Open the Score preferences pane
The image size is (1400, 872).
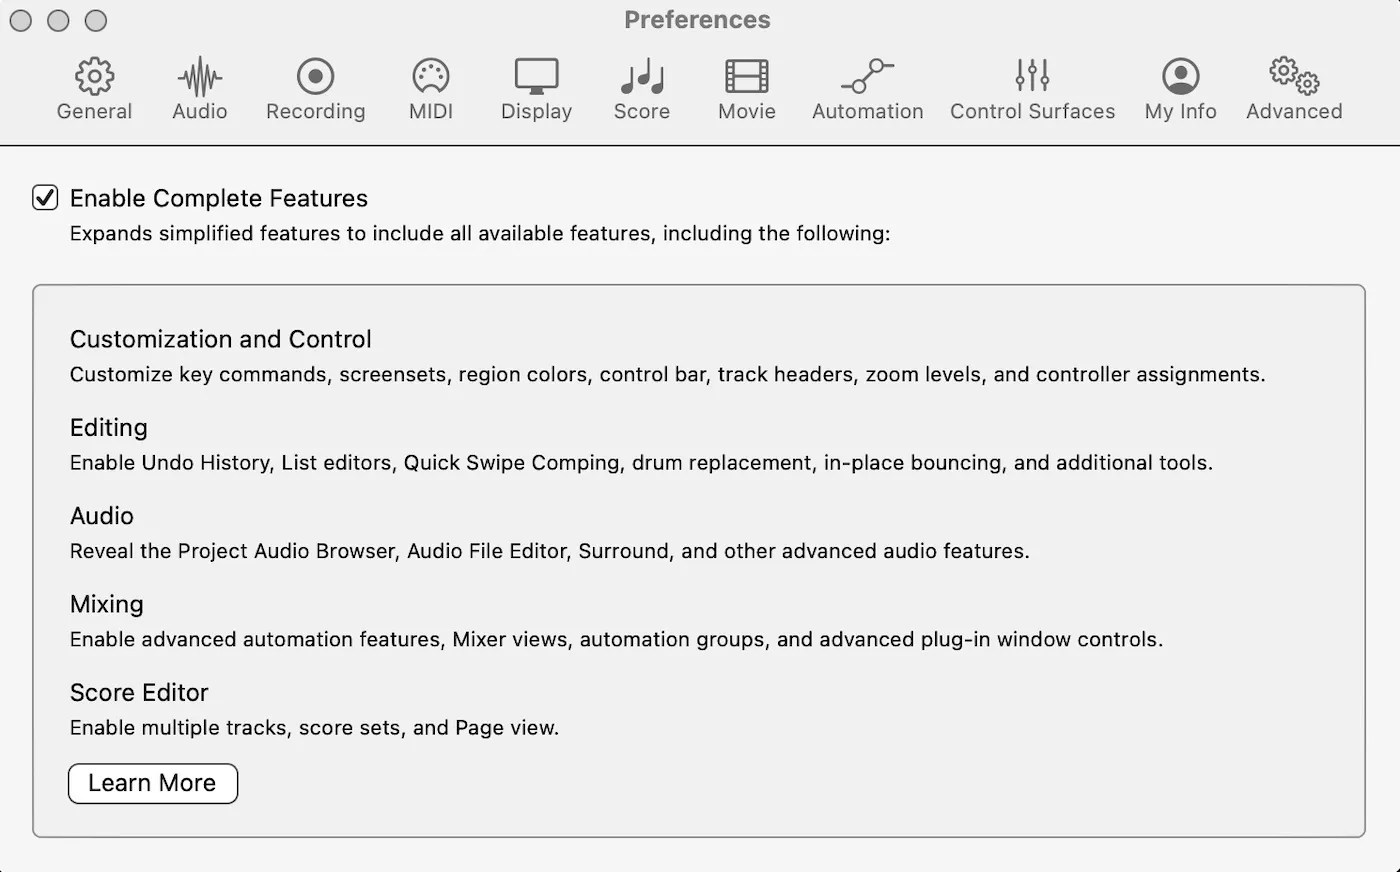click(x=641, y=88)
